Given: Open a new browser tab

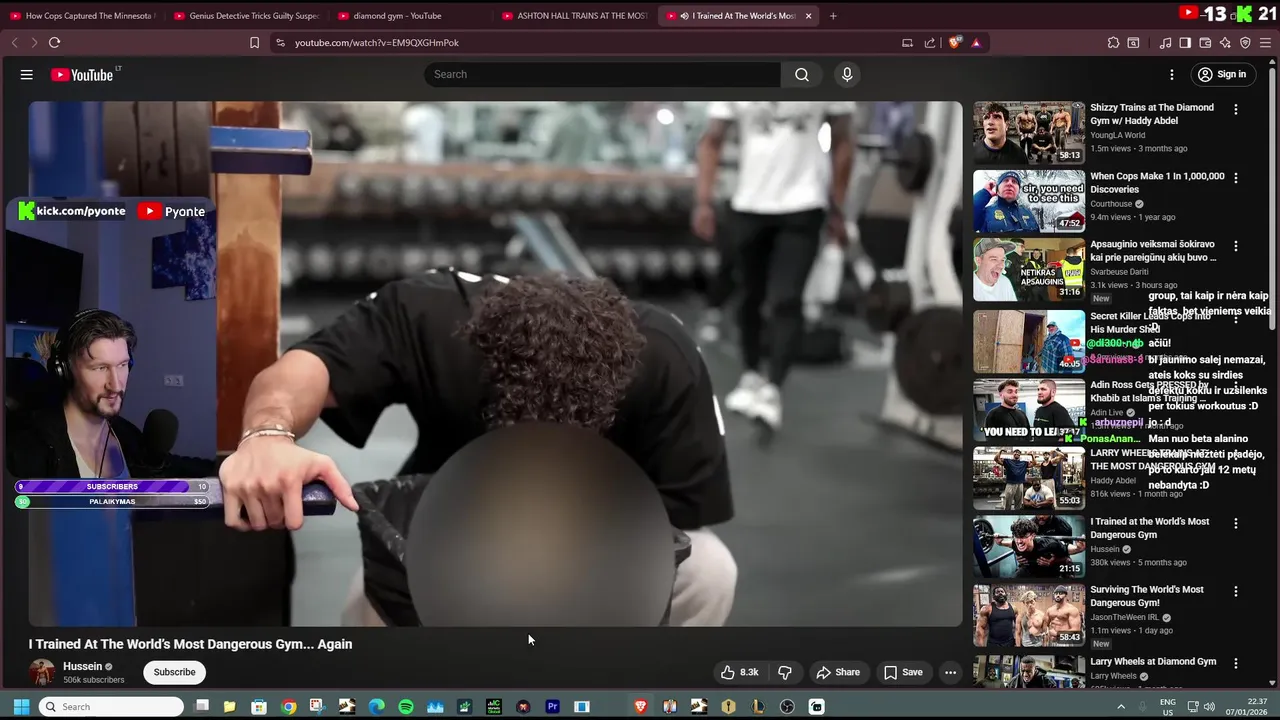Looking at the screenshot, I should click(833, 16).
